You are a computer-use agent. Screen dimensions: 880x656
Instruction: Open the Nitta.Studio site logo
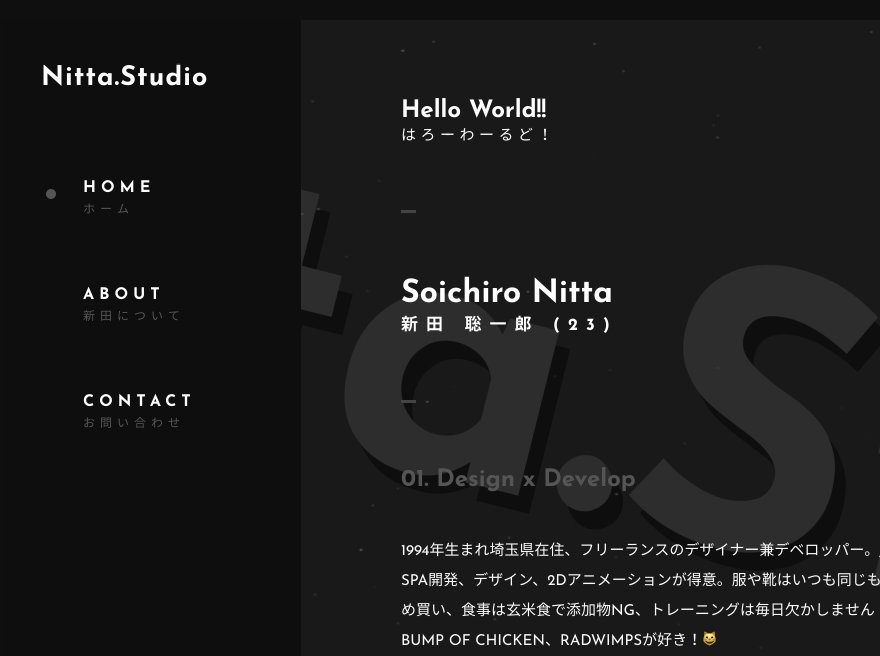point(125,76)
